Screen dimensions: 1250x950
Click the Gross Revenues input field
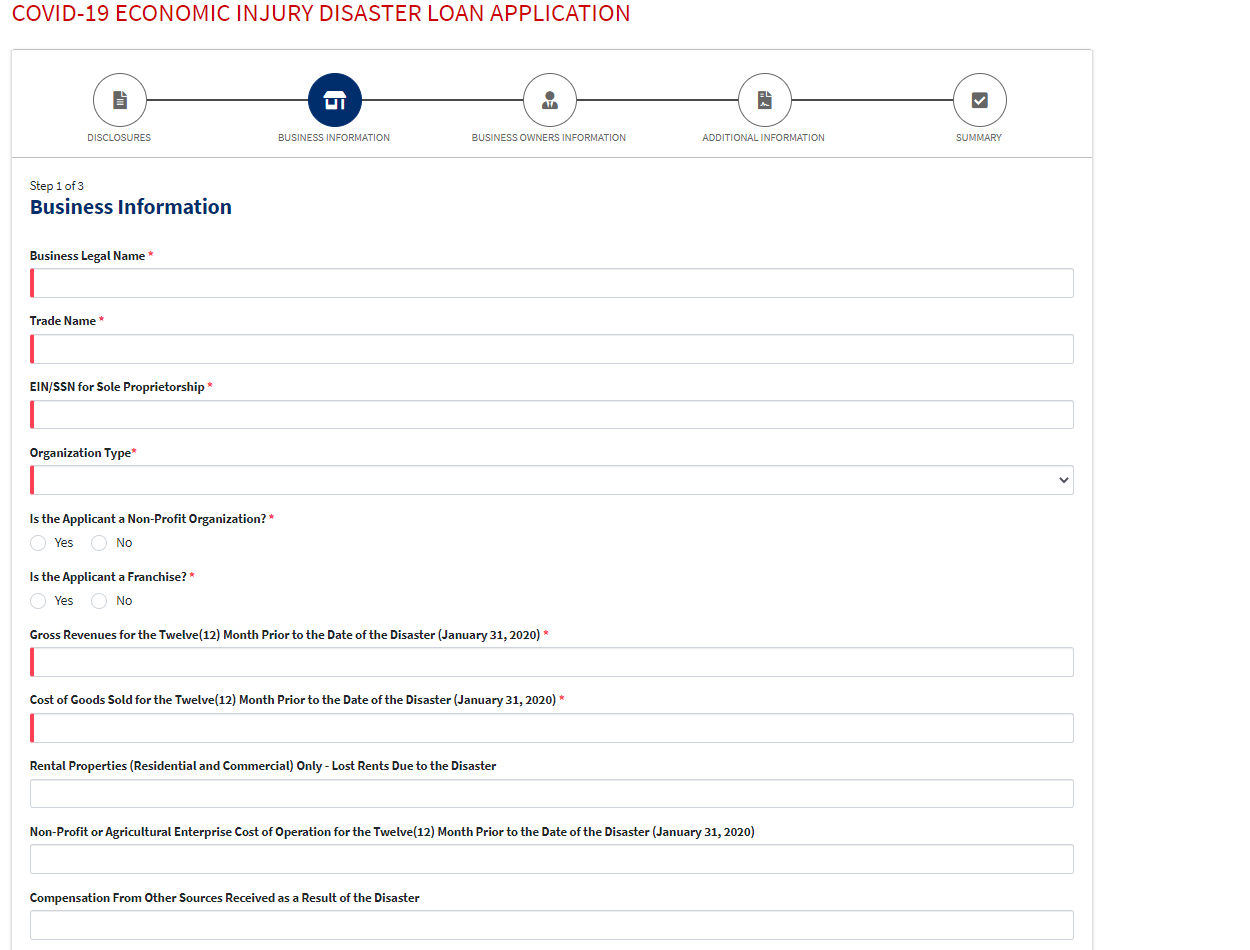point(552,662)
